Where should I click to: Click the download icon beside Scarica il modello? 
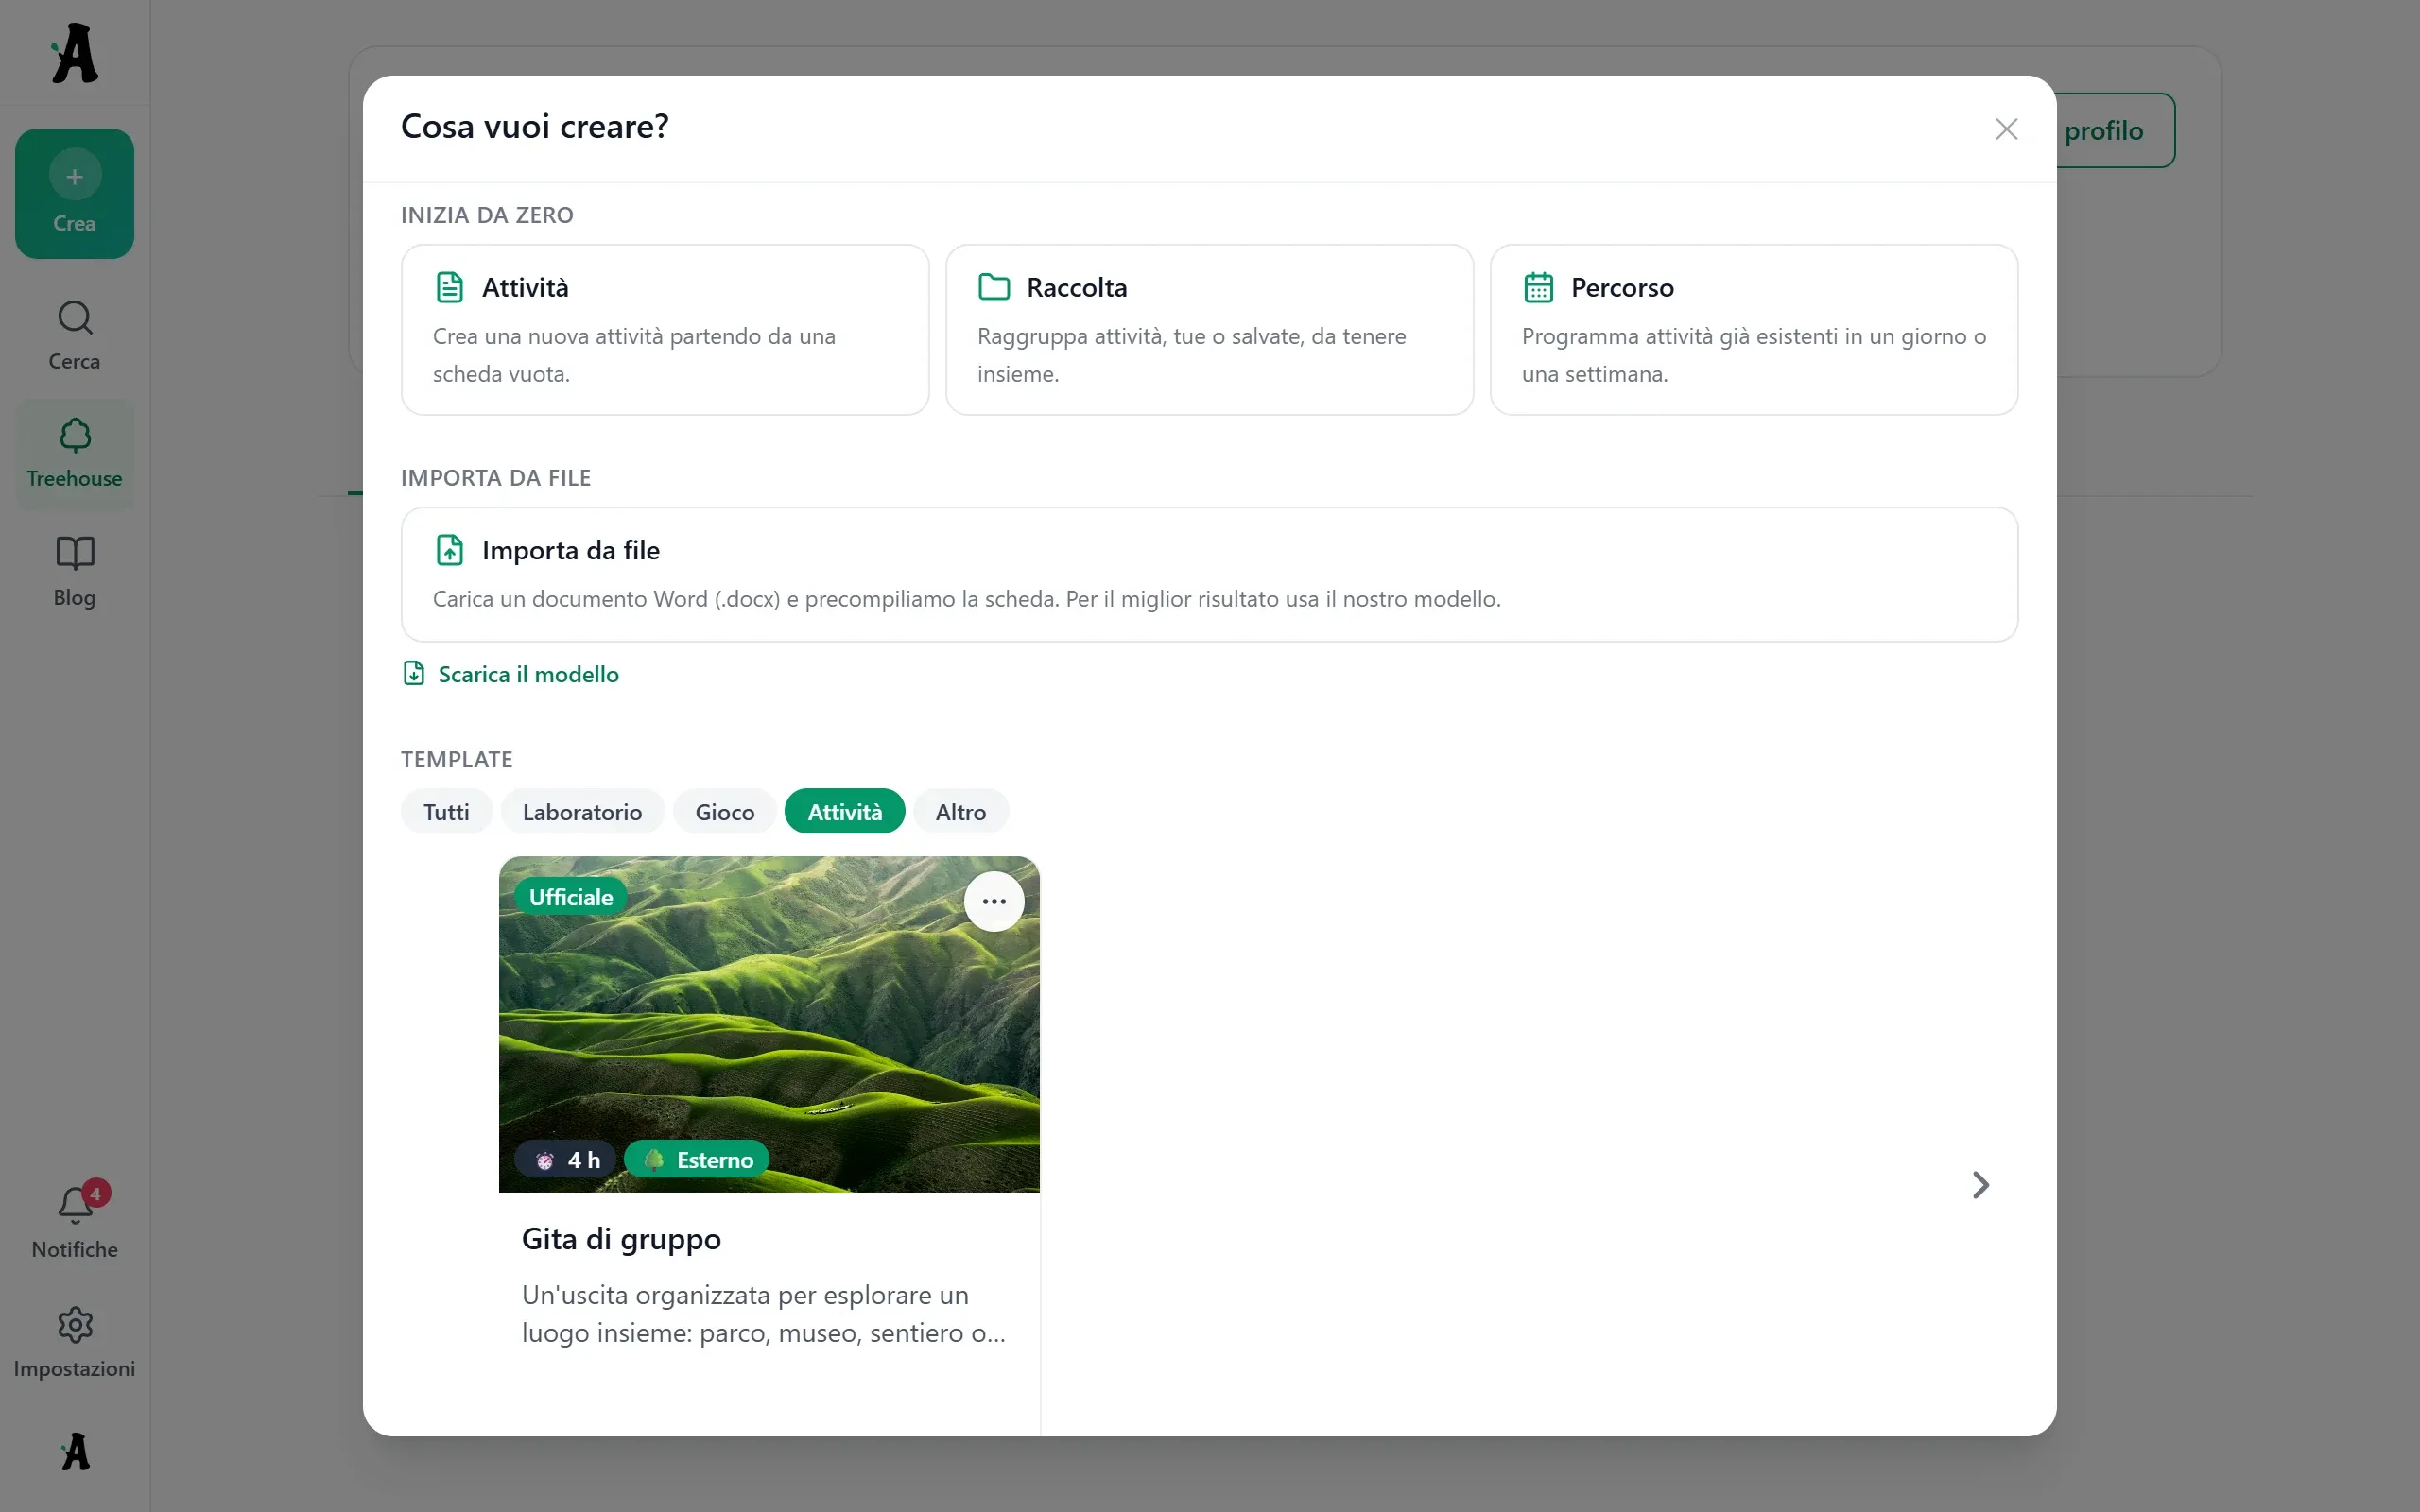coord(414,673)
